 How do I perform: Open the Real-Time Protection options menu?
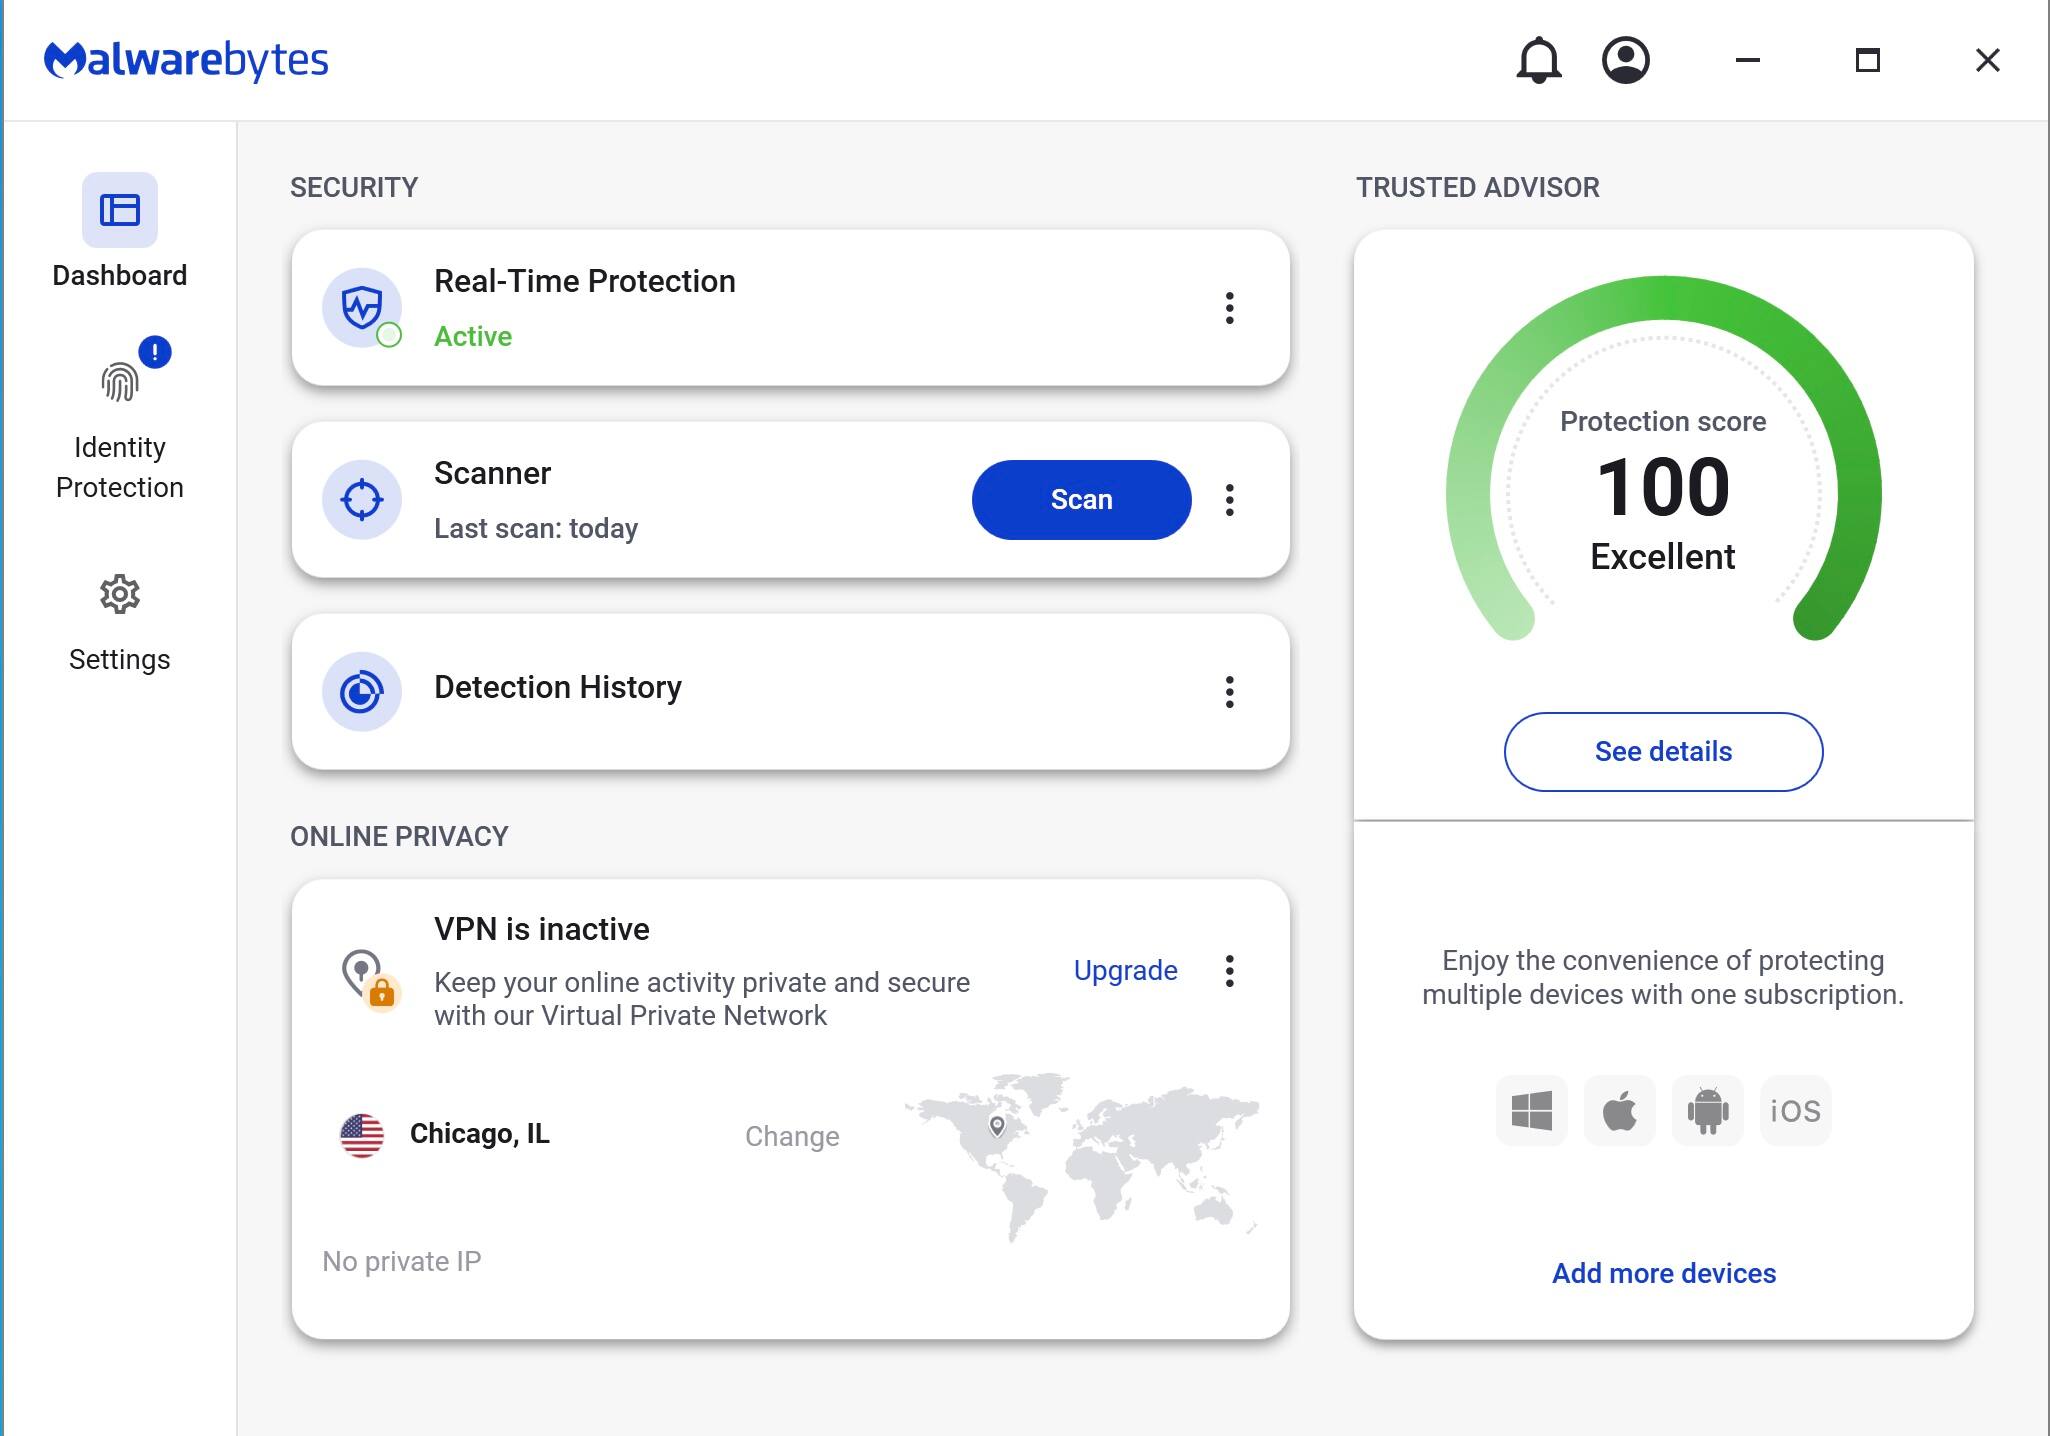pyautogui.click(x=1229, y=309)
